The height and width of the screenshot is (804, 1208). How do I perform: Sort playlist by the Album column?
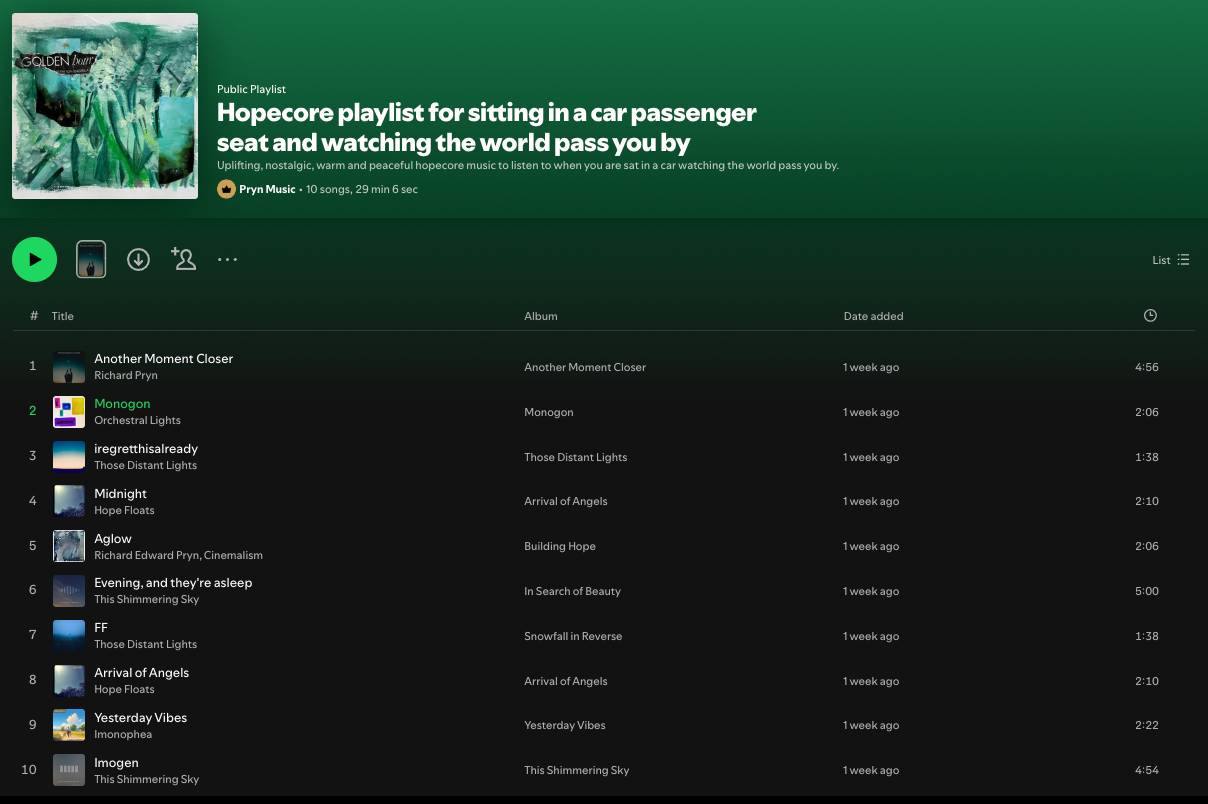pos(540,316)
